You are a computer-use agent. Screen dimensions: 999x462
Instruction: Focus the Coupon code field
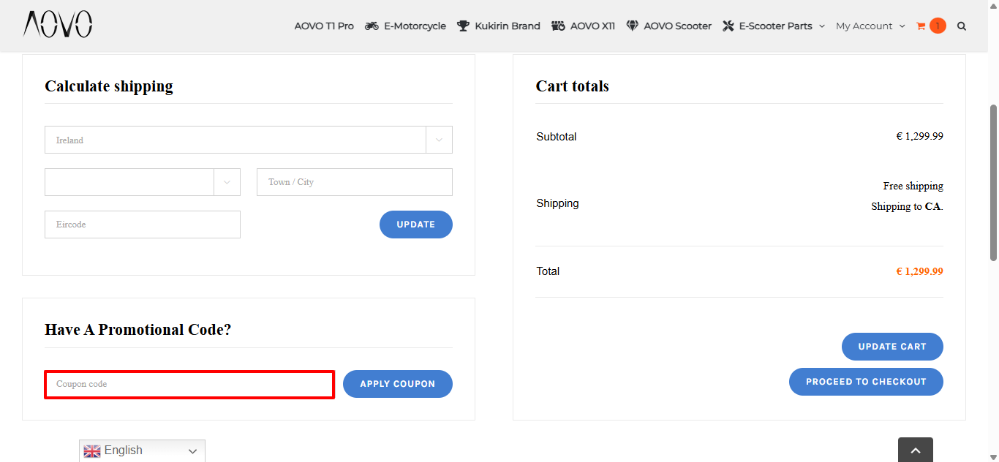coord(189,384)
